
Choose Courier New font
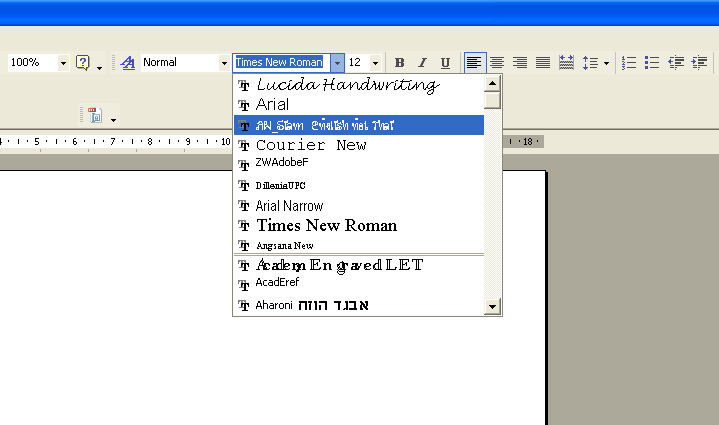coord(359,145)
